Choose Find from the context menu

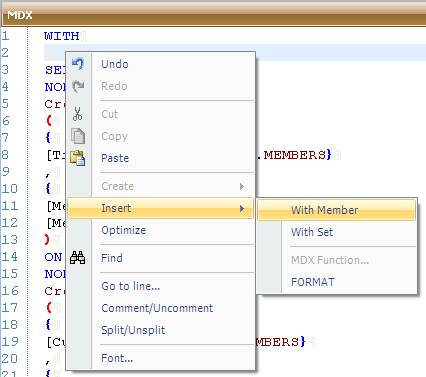point(161,258)
